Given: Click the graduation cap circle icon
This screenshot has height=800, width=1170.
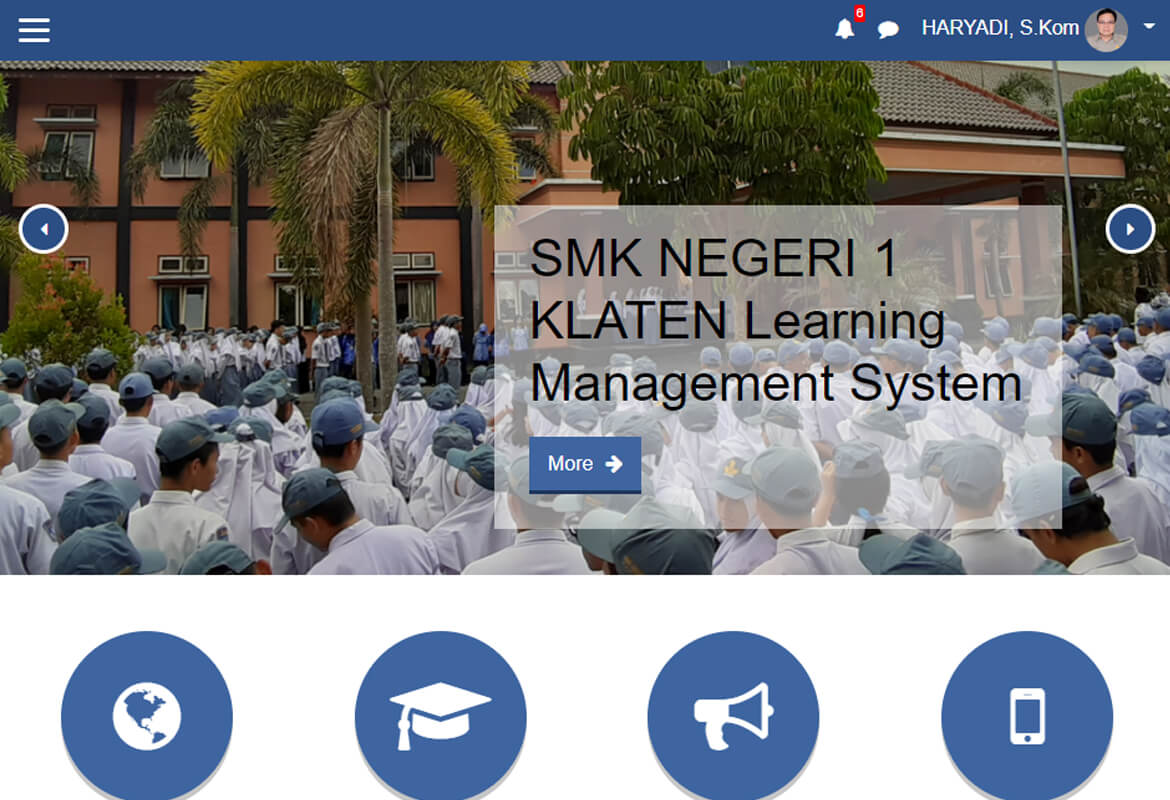Looking at the screenshot, I should 440,716.
